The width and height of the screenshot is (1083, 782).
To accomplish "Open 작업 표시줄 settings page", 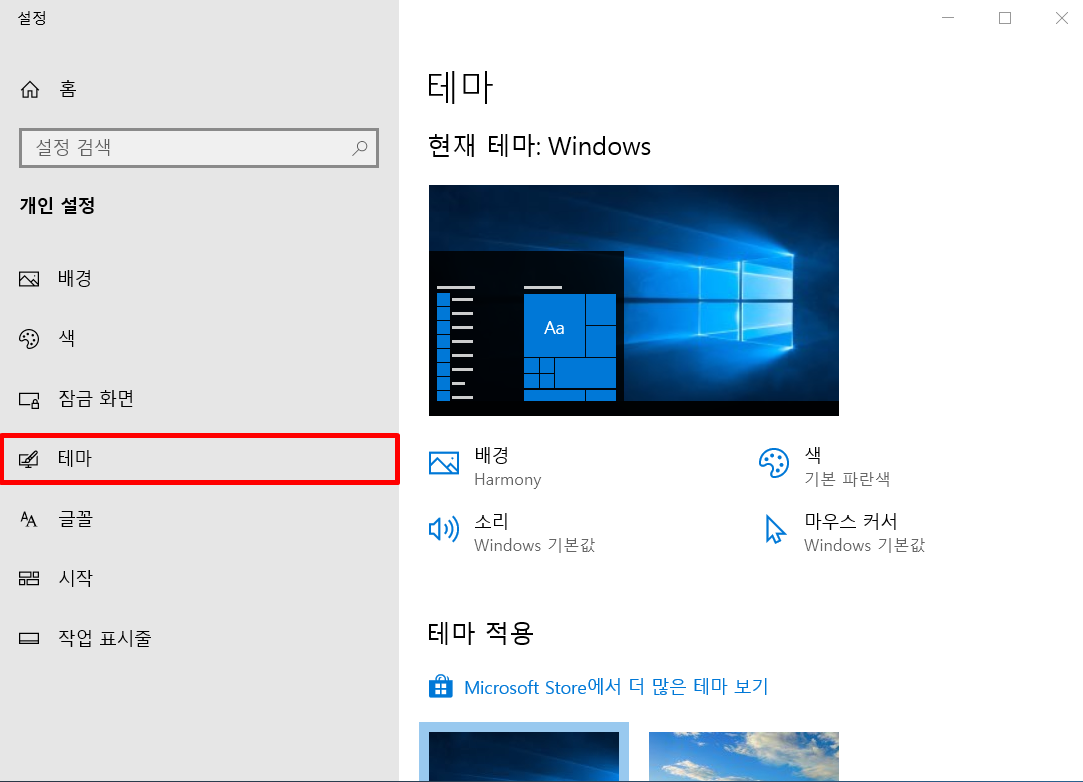I will [104, 638].
